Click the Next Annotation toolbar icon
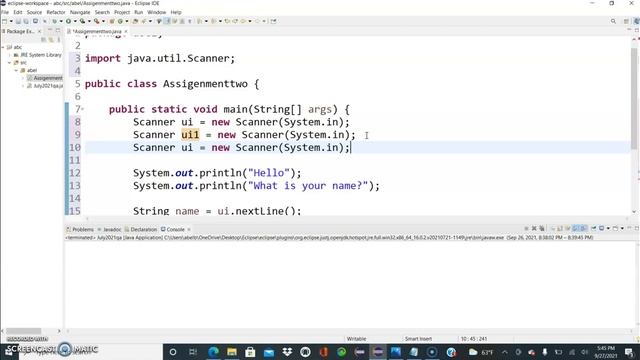The image size is (640, 360). pos(200,21)
